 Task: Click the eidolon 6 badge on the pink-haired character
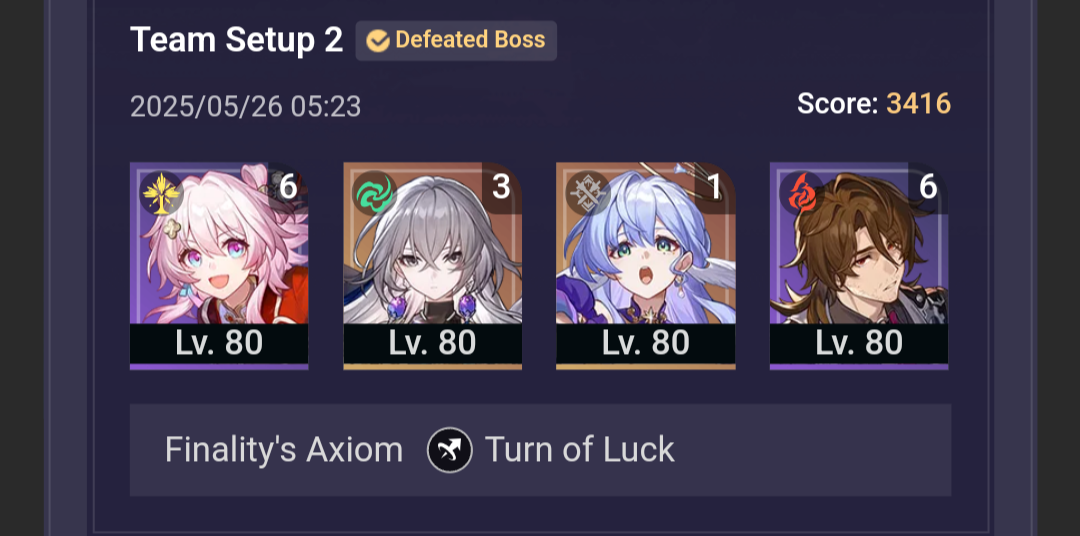tap(288, 187)
